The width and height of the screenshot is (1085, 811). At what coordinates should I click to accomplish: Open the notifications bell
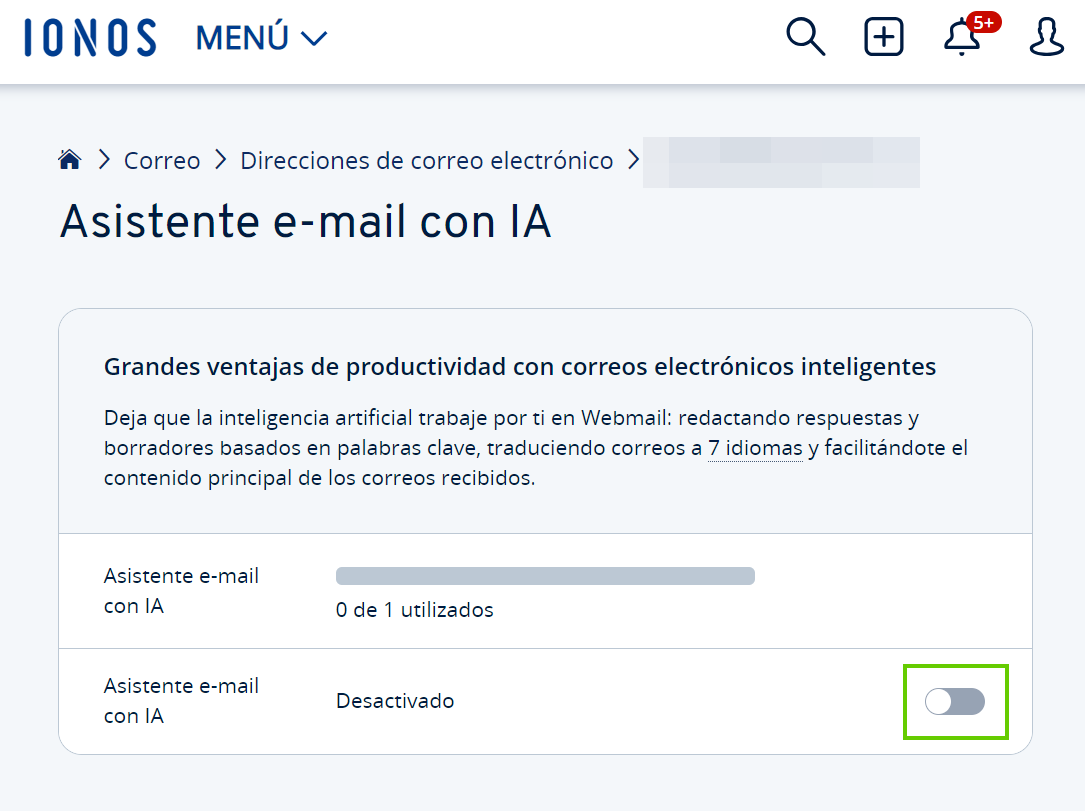point(962,40)
